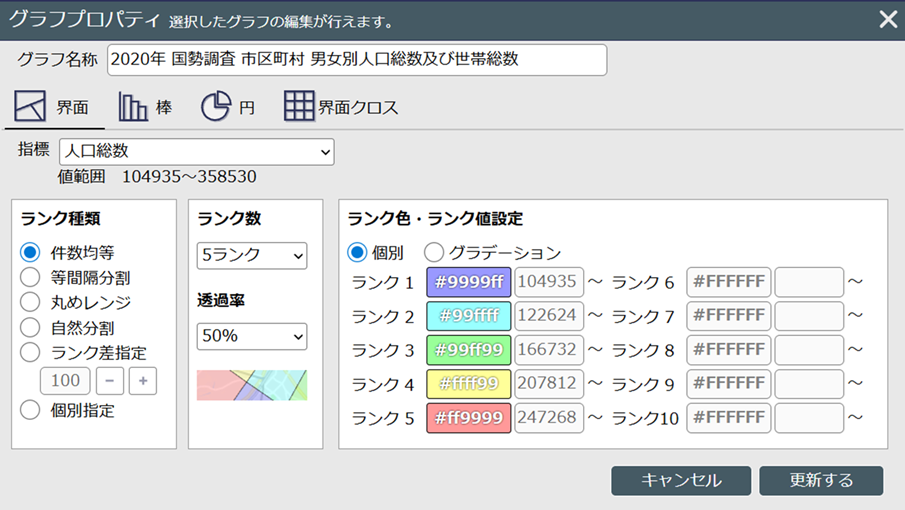Choose the 自然分割 rank type option
Viewport: 905px width, 510px height.
31,327
